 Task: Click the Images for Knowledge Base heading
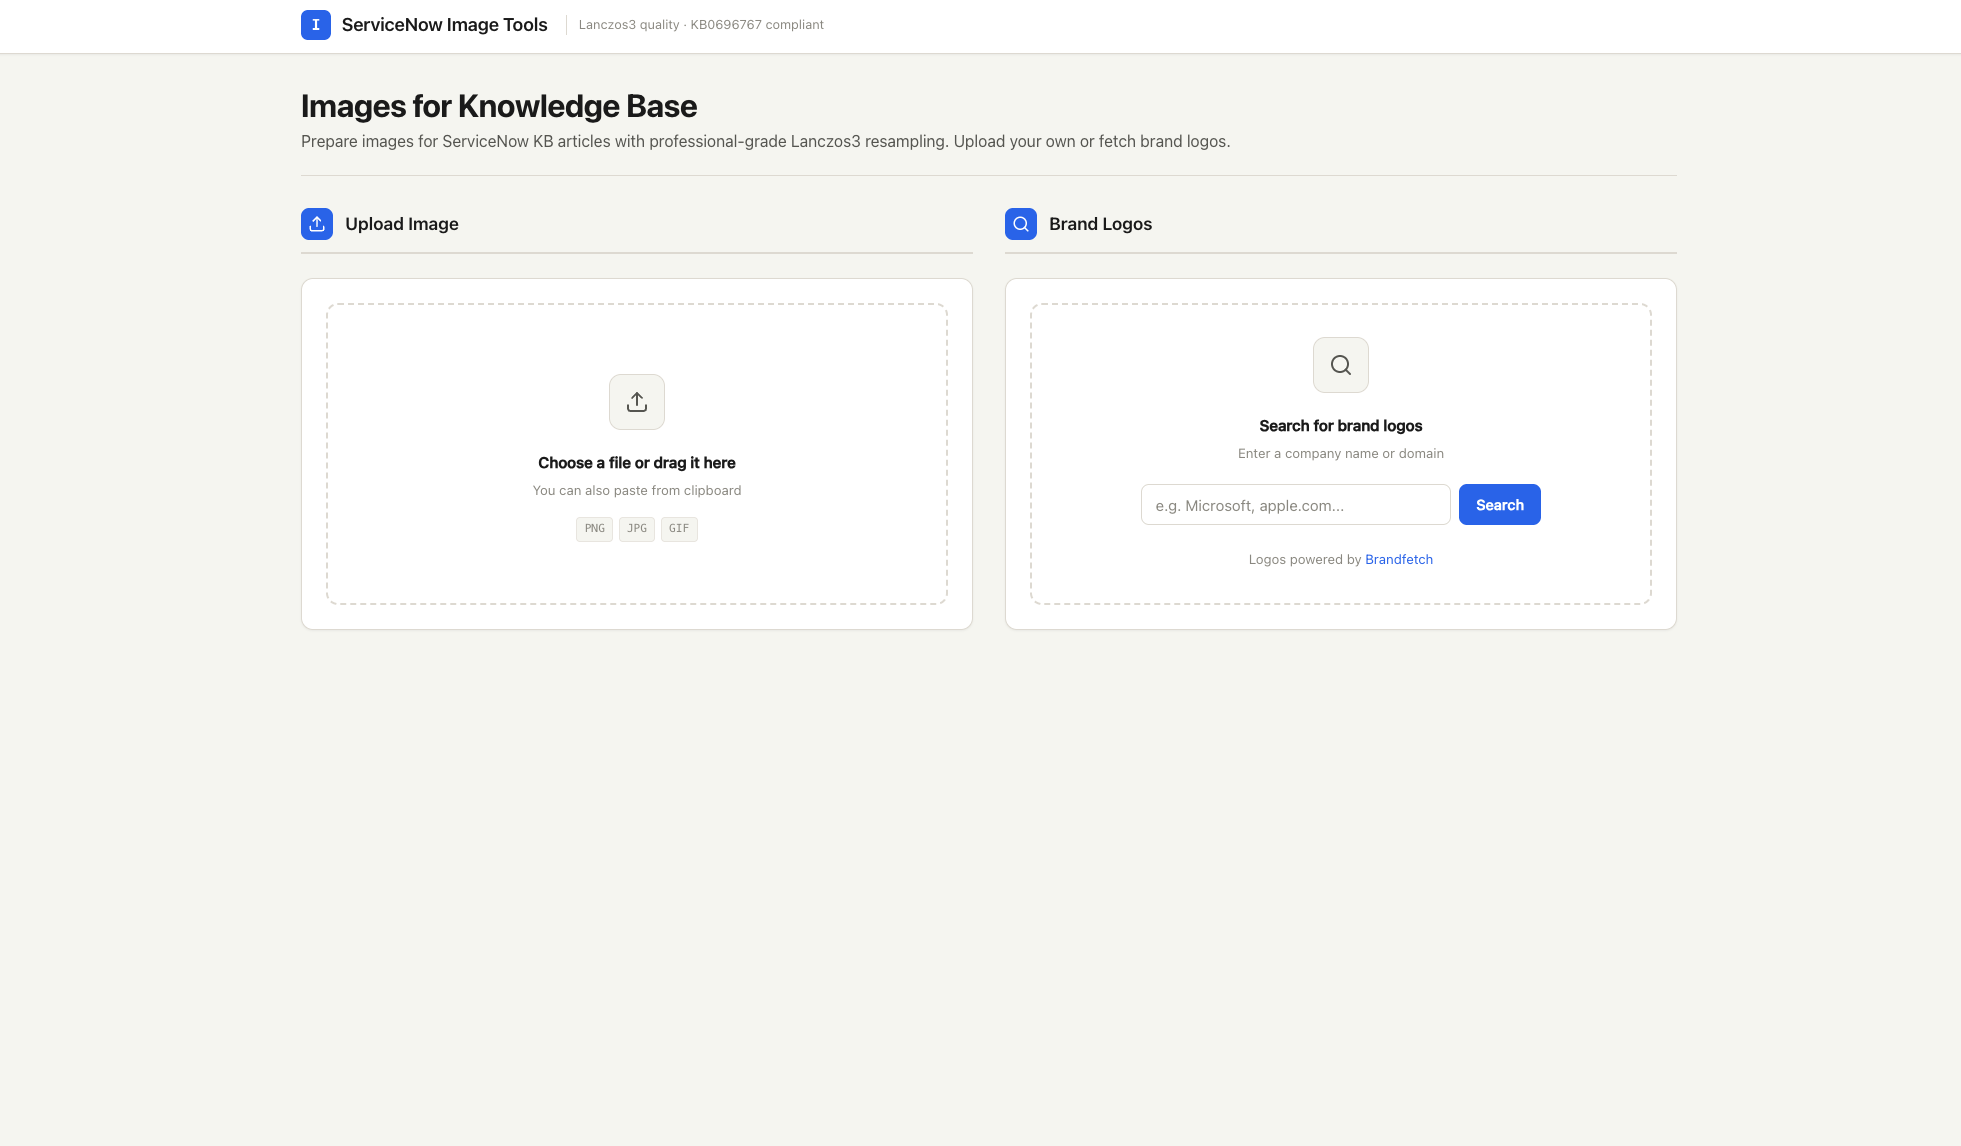[x=499, y=106]
